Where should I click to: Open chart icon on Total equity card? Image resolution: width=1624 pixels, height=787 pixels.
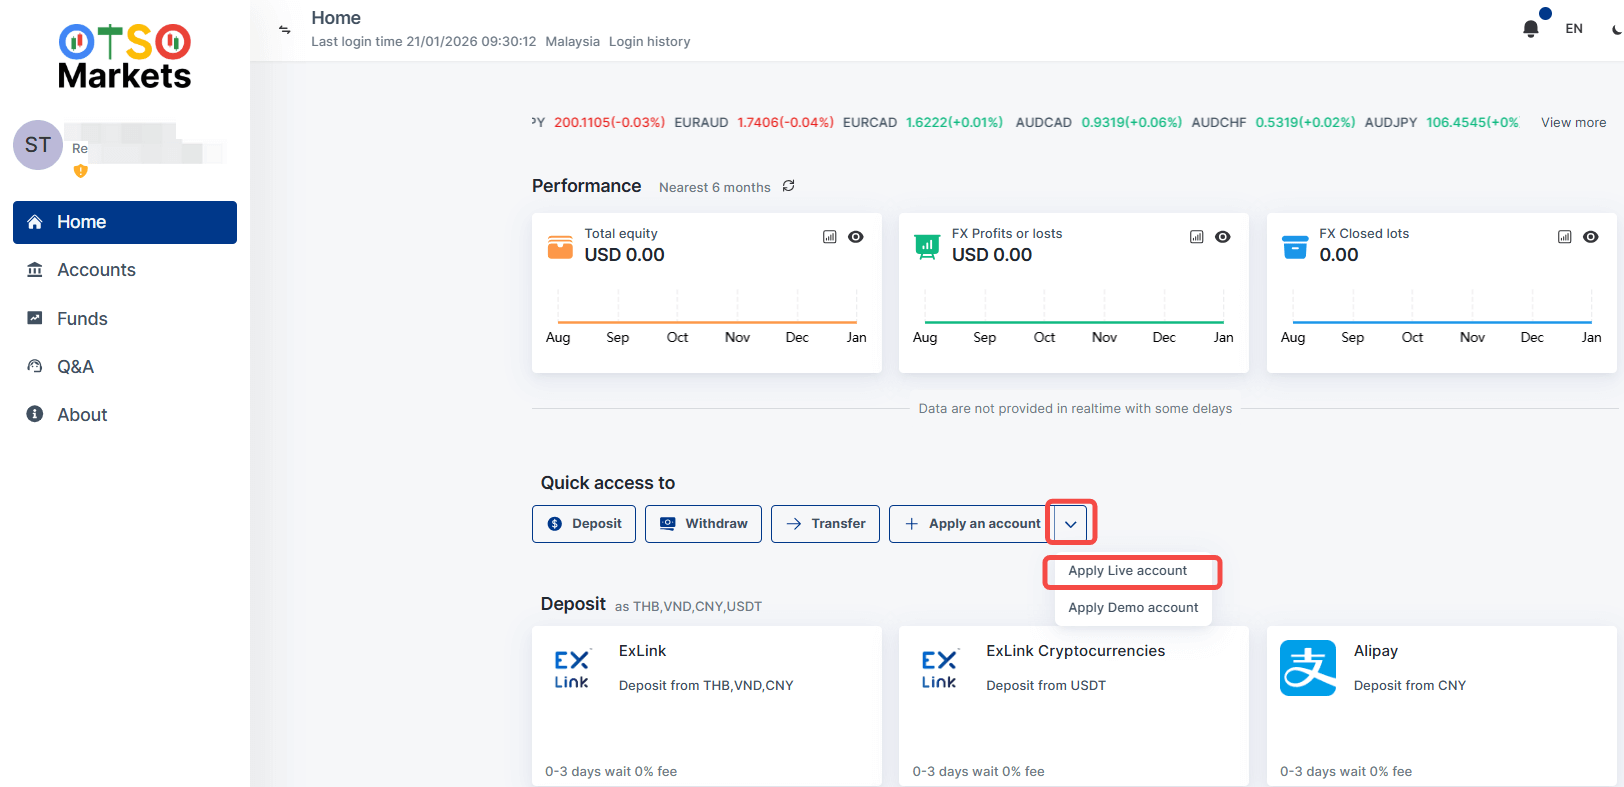829,237
